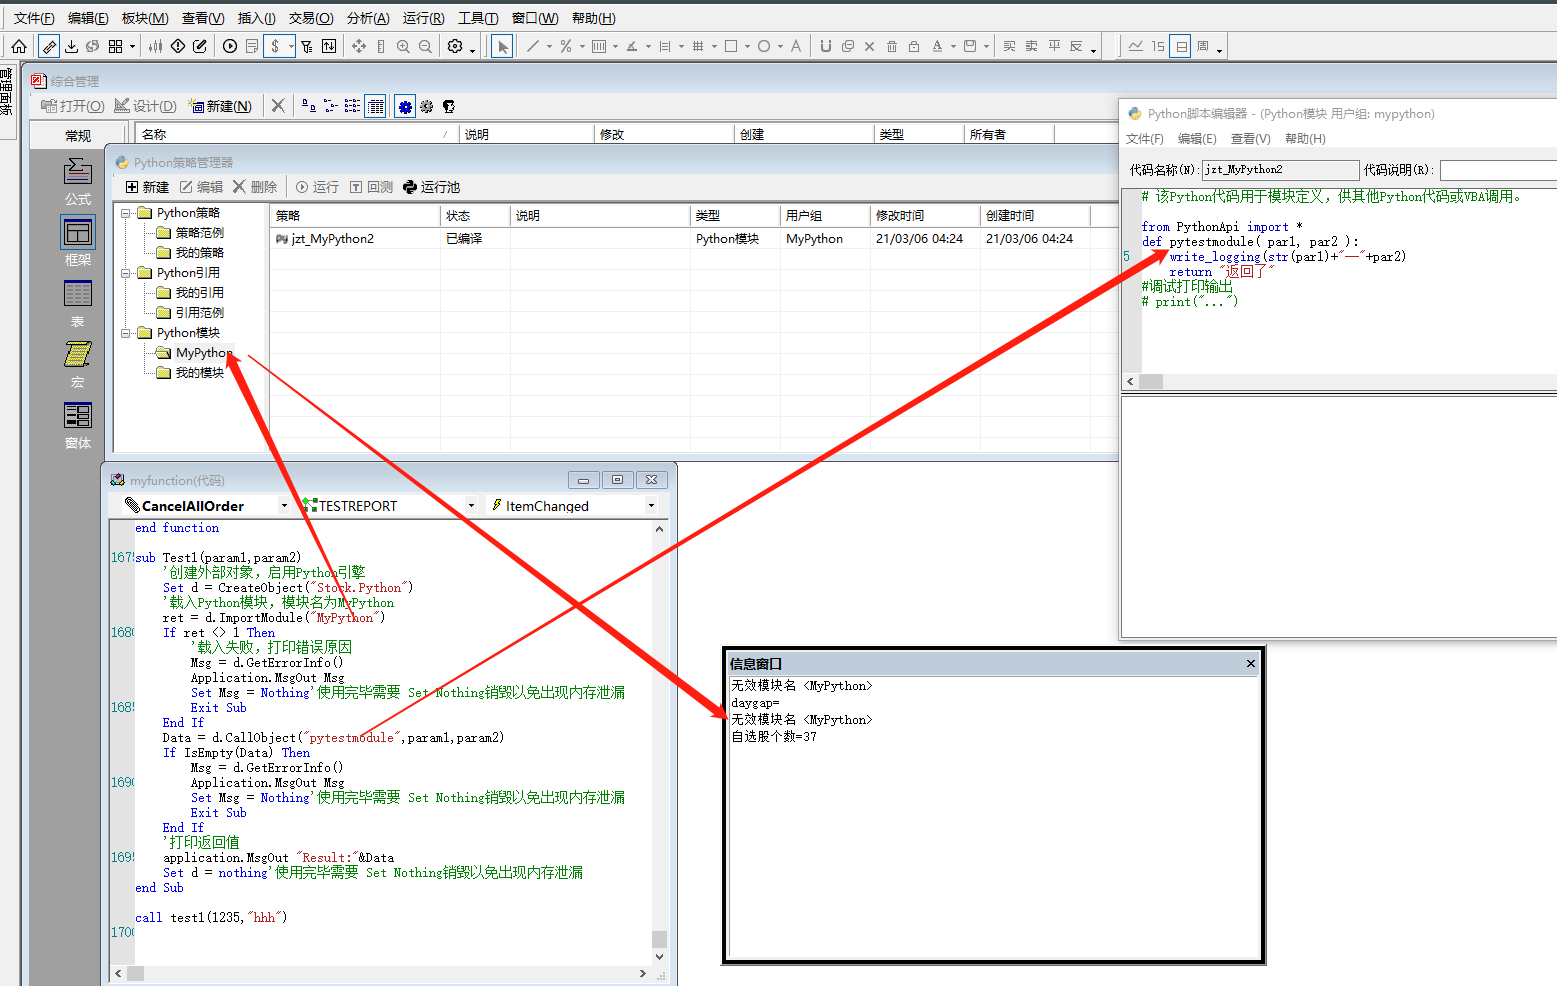
Task: Click the diamond alert warning icon
Action: [177, 46]
